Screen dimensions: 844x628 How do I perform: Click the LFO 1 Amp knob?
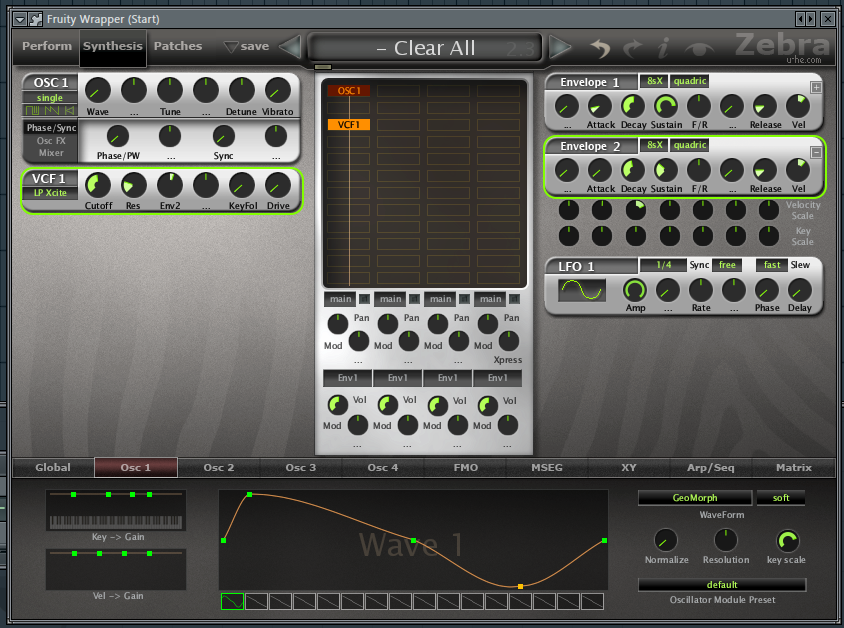(x=635, y=290)
